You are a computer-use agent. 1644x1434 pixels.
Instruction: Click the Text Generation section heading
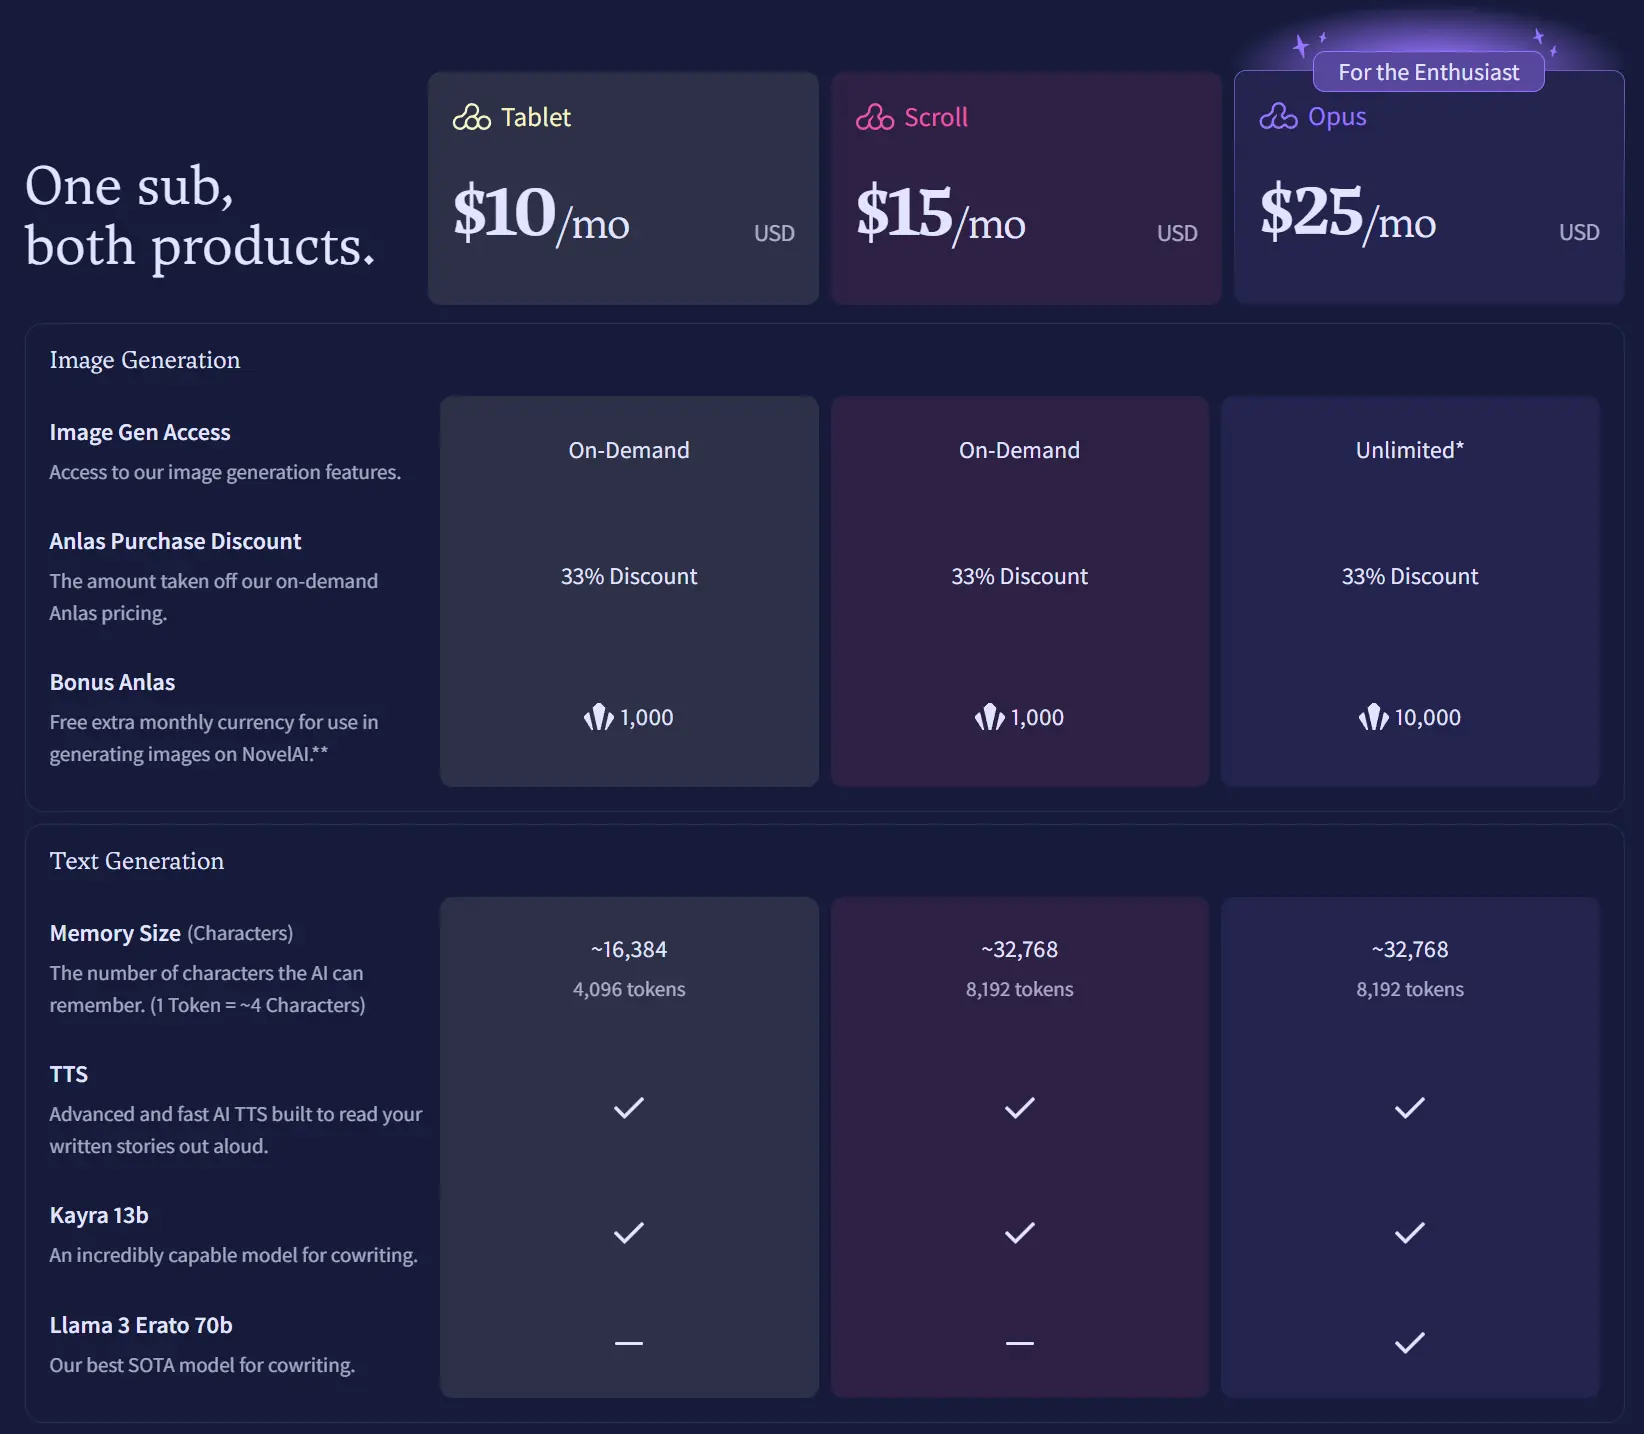pos(137,861)
